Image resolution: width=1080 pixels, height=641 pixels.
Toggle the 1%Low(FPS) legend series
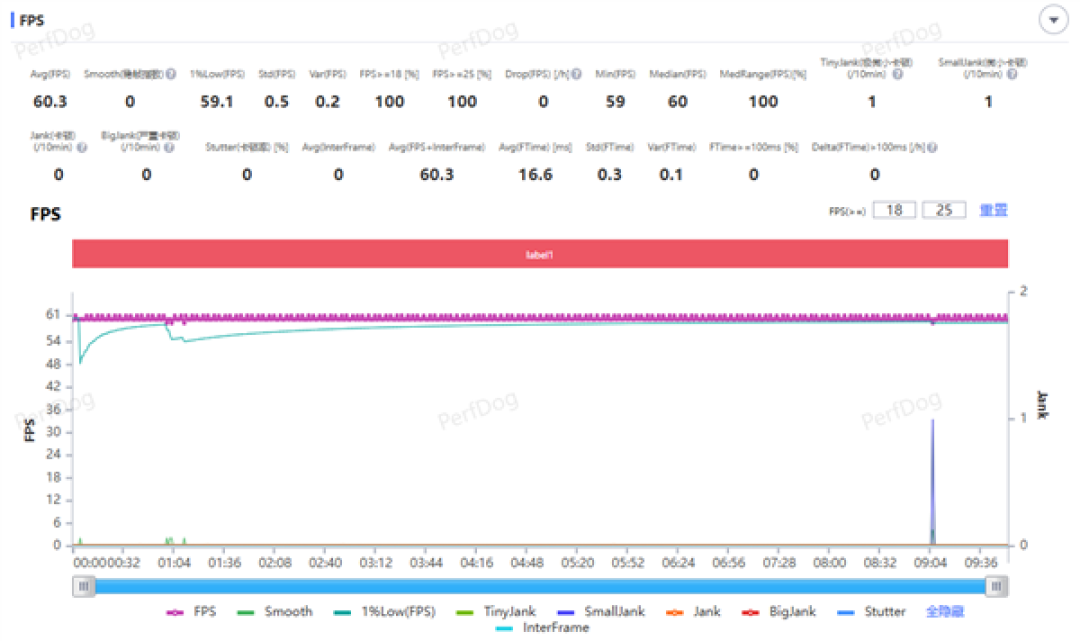point(384,611)
